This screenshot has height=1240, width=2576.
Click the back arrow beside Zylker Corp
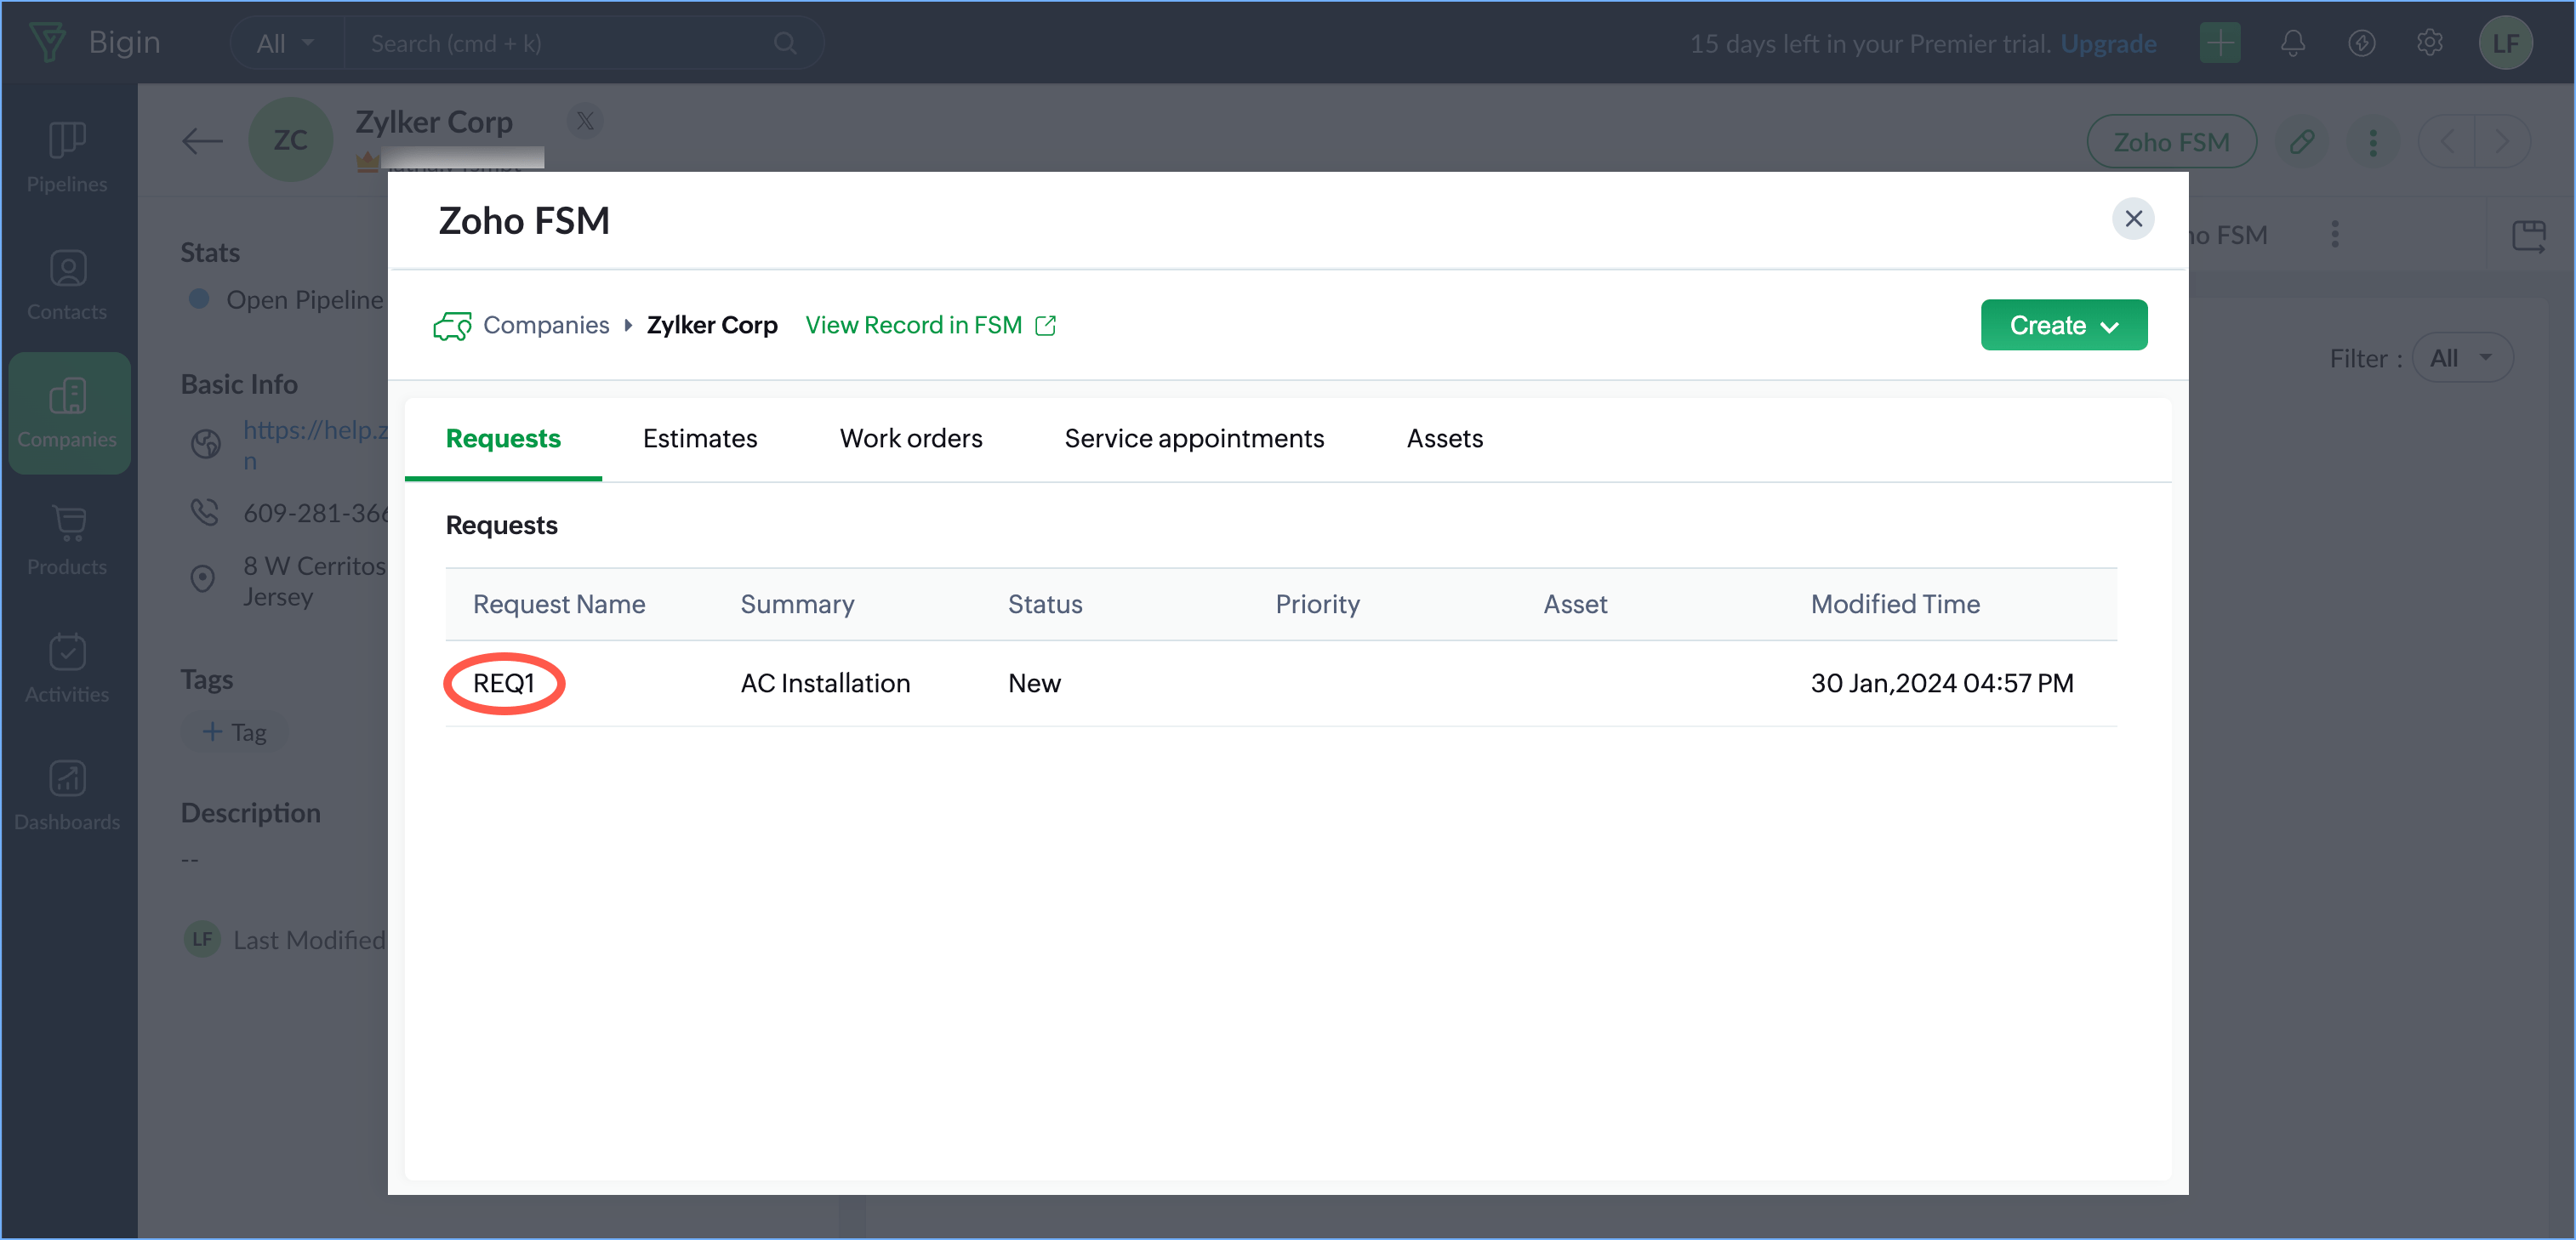click(x=202, y=141)
